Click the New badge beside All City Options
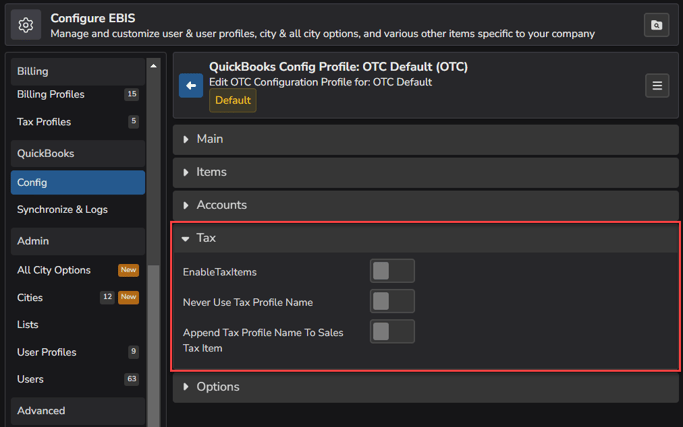The height and width of the screenshot is (427, 683). click(x=128, y=270)
